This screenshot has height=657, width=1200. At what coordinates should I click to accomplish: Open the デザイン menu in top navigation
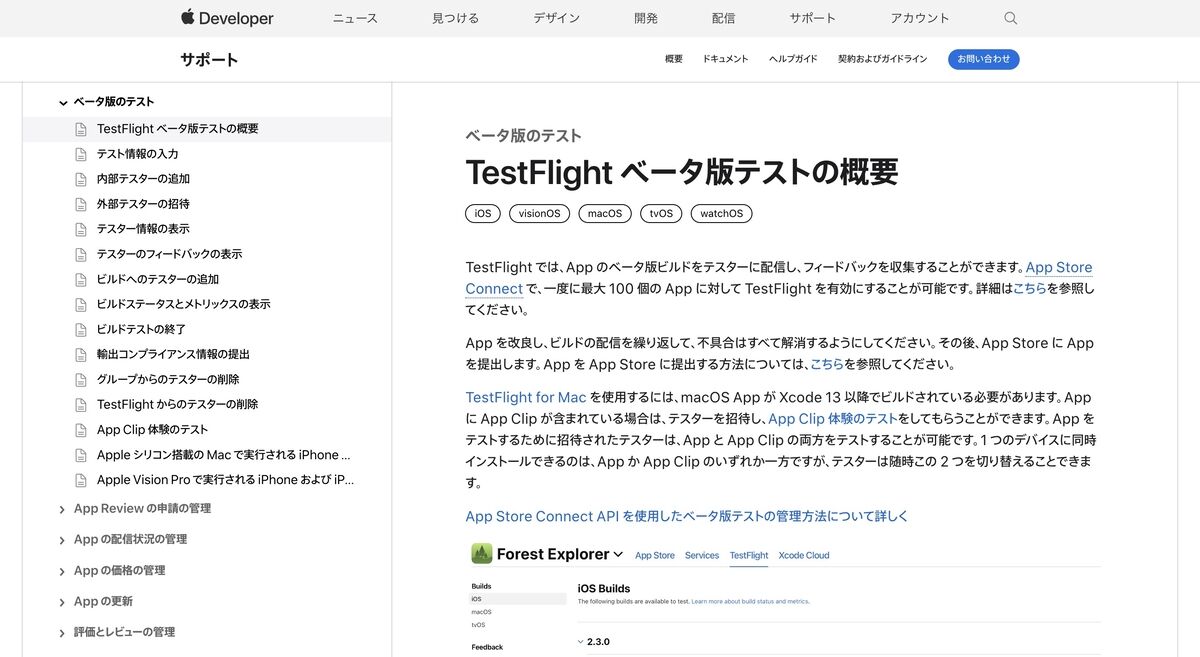click(557, 18)
